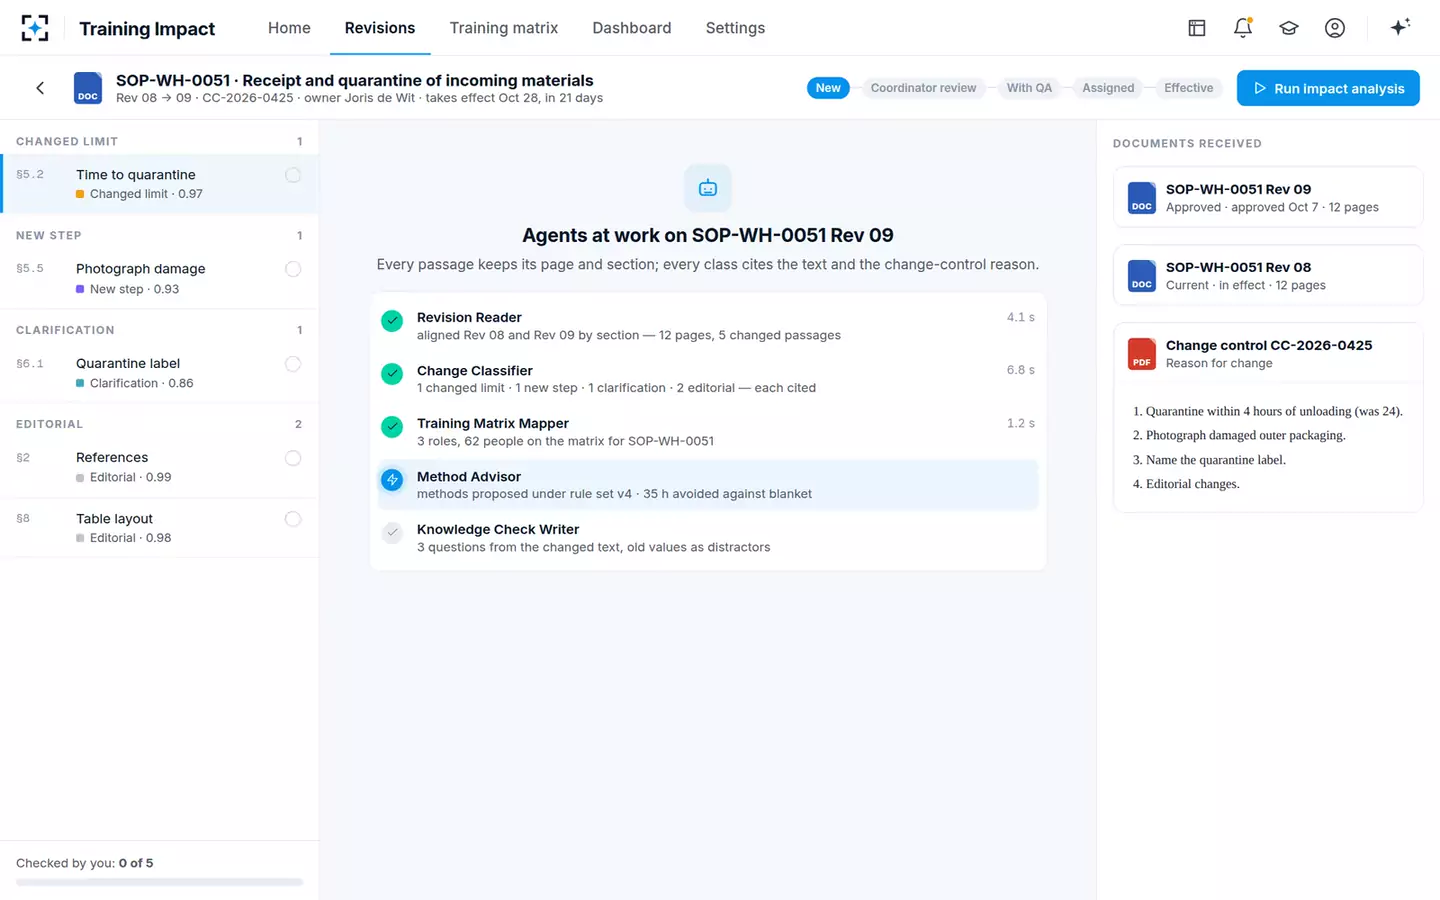This screenshot has height=900, width=1440.
Task: Open the SOP-WH-0051 Rev 08 document card
Action: [1268, 275]
